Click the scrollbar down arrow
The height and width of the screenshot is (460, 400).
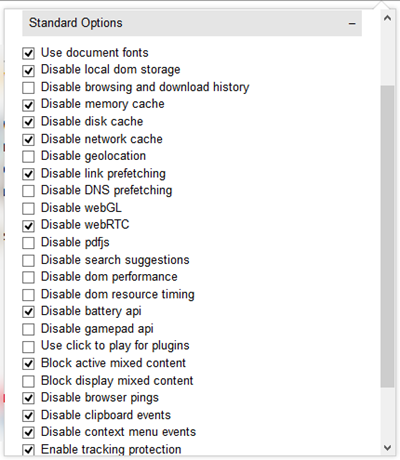click(387, 447)
